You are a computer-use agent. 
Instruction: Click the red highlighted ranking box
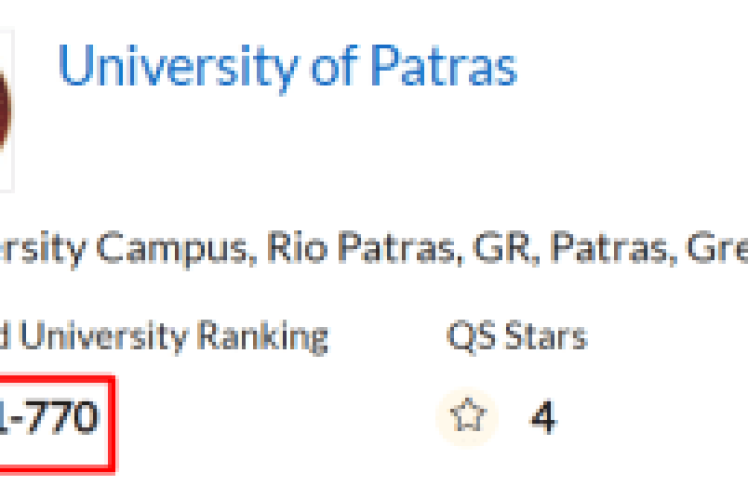54,420
